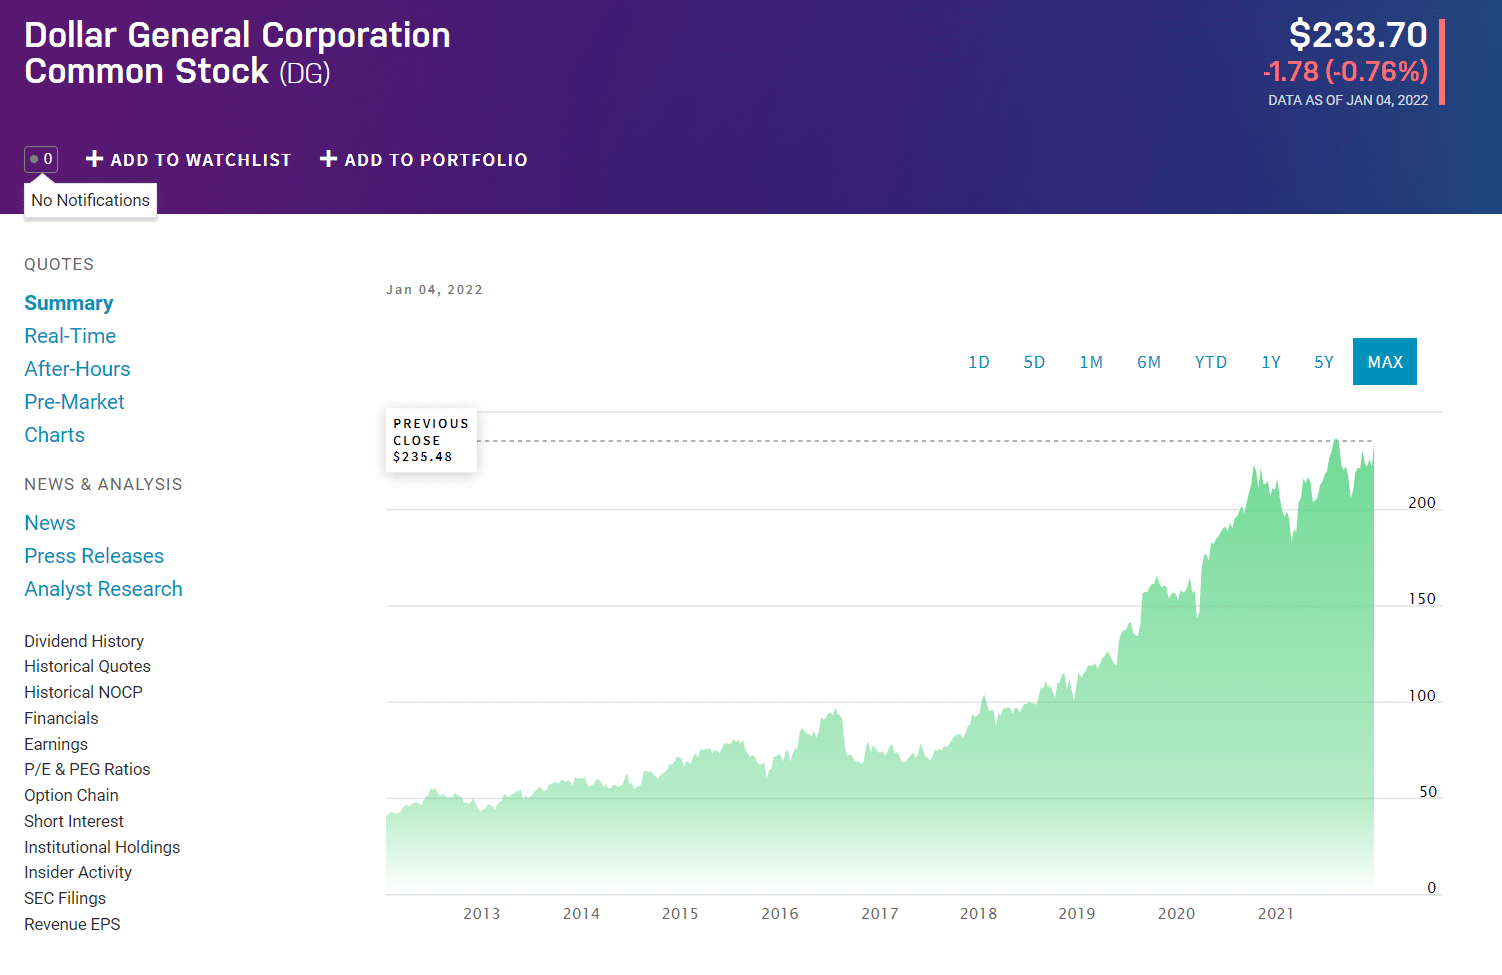The width and height of the screenshot is (1502, 975).
Task: Click the 2021 label on the chart axis
Action: (1276, 914)
